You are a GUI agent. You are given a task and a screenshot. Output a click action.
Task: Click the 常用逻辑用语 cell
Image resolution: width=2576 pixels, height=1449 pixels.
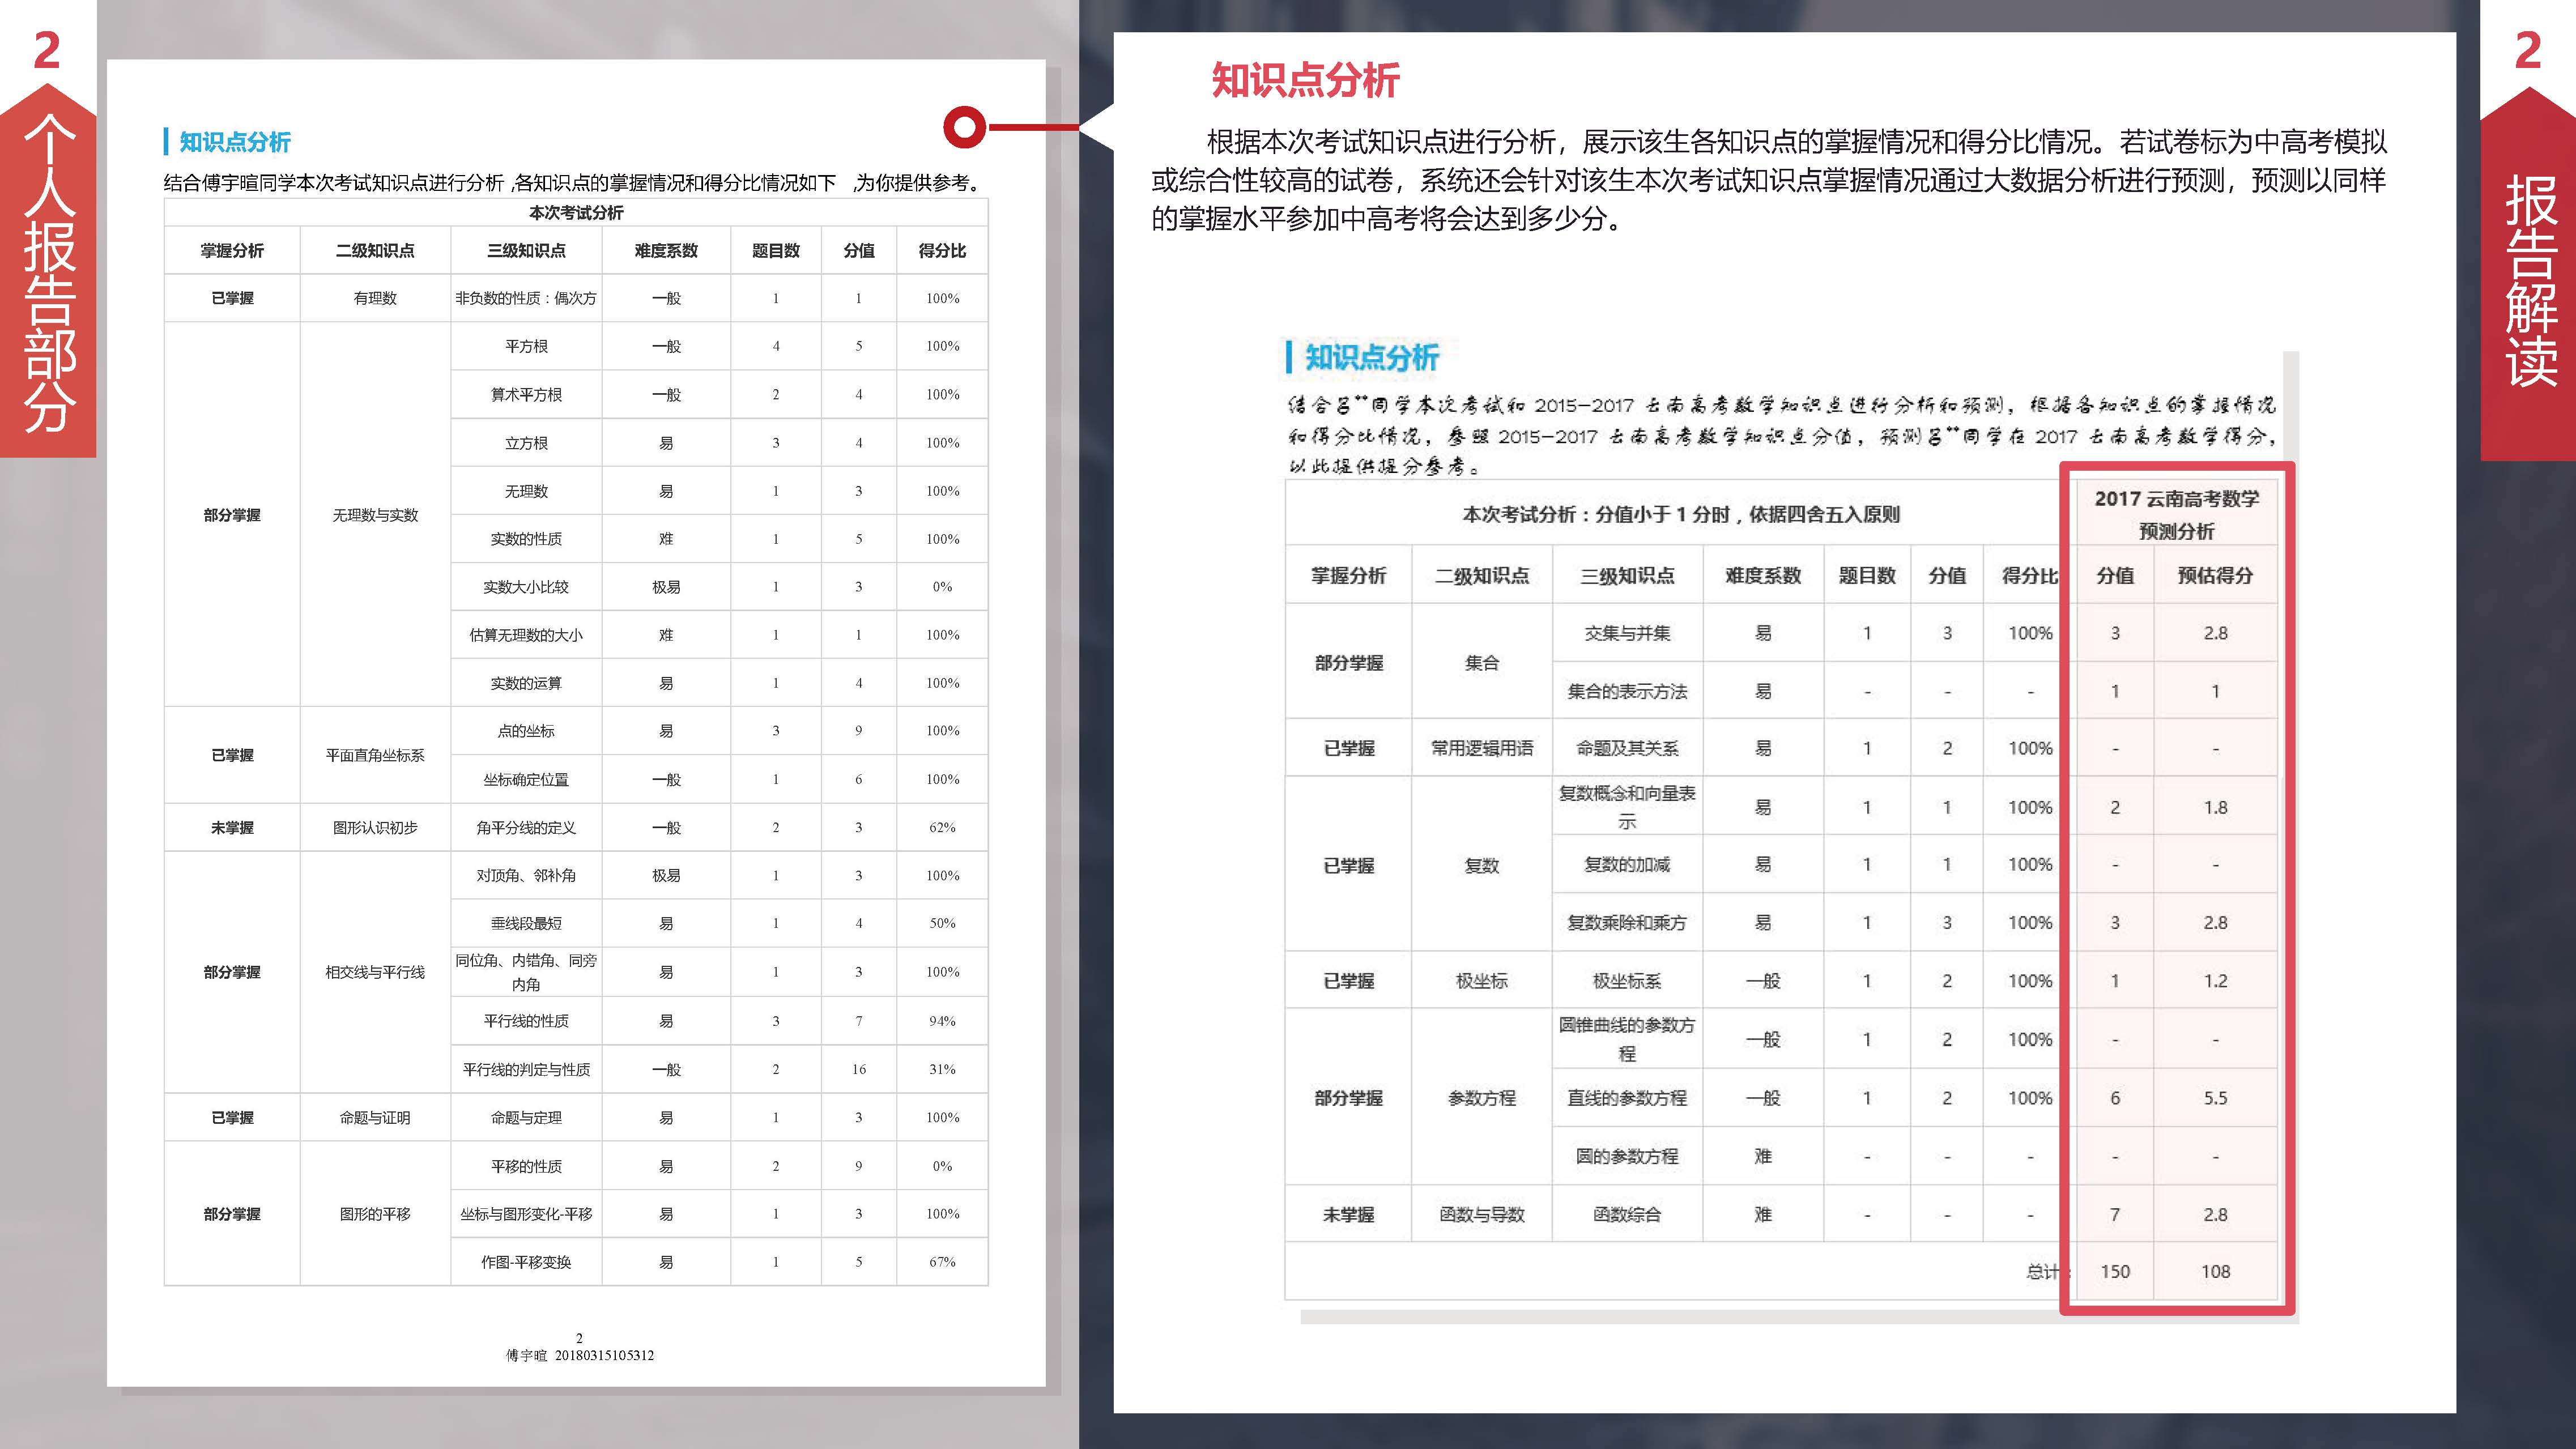click(x=1482, y=748)
